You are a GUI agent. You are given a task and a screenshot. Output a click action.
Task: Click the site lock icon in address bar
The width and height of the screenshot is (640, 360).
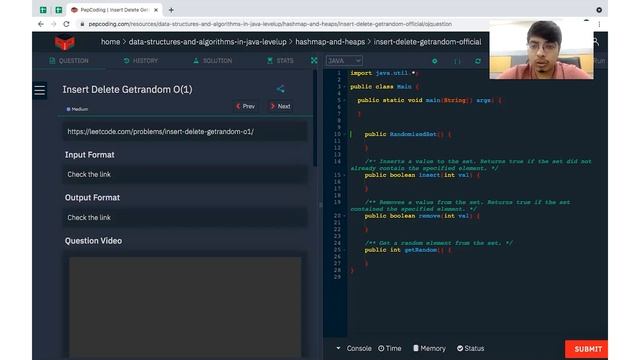(82, 24)
